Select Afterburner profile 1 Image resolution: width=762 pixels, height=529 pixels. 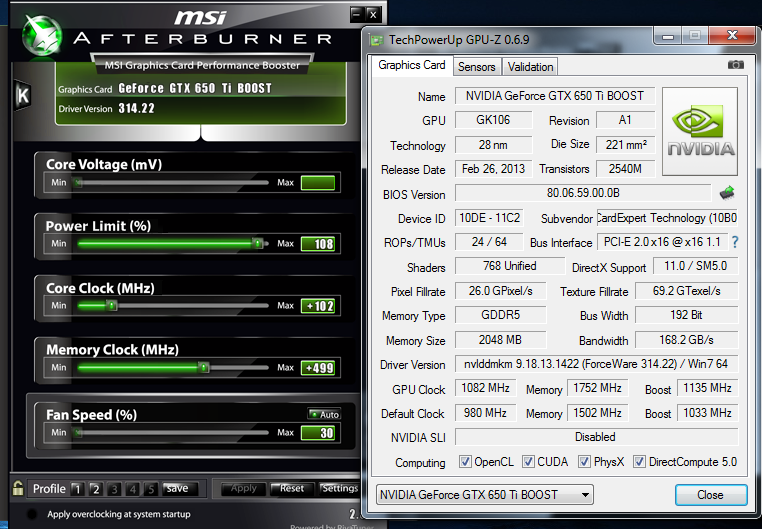[x=77, y=489]
